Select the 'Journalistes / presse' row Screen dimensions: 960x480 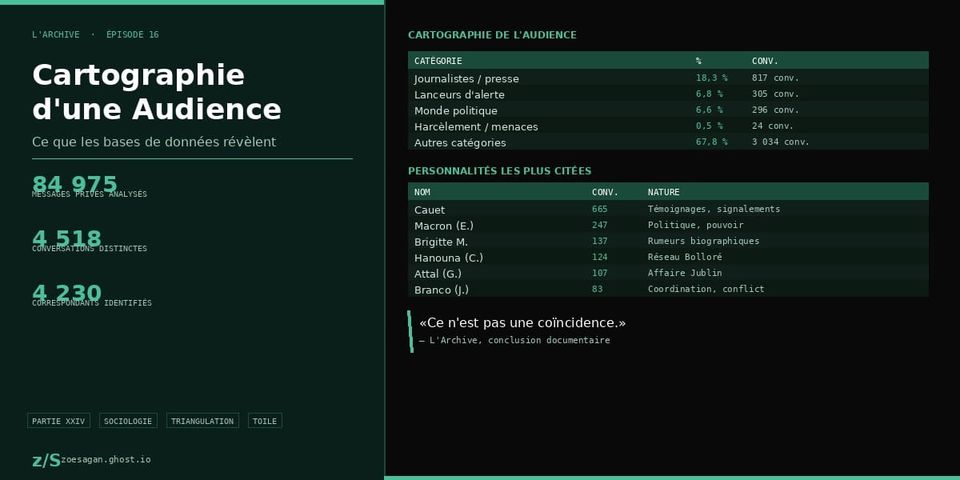tap(668, 78)
